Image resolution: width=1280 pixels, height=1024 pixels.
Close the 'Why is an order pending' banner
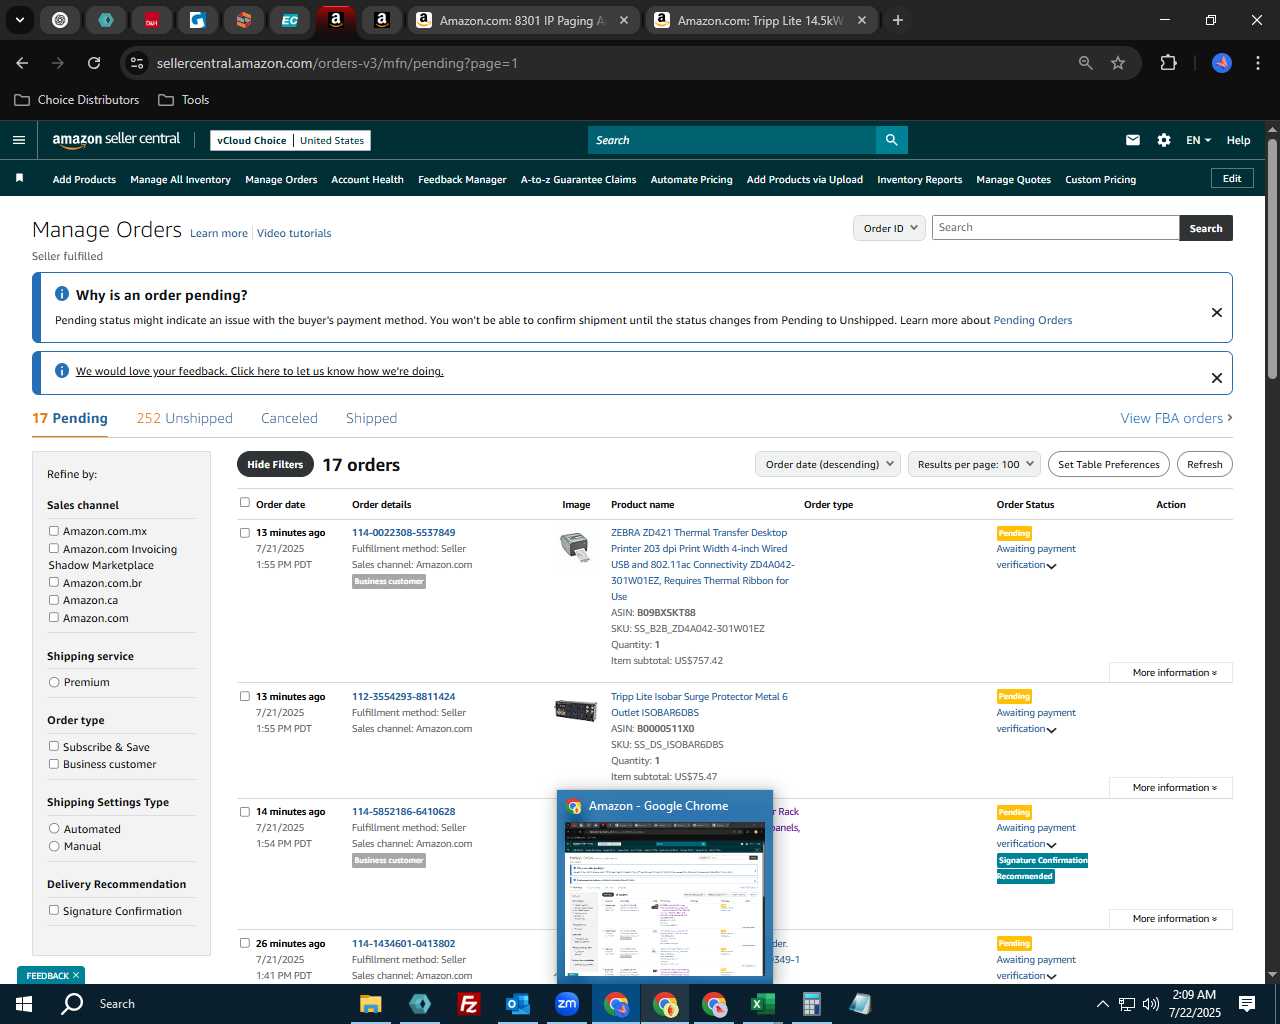tap(1216, 312)
